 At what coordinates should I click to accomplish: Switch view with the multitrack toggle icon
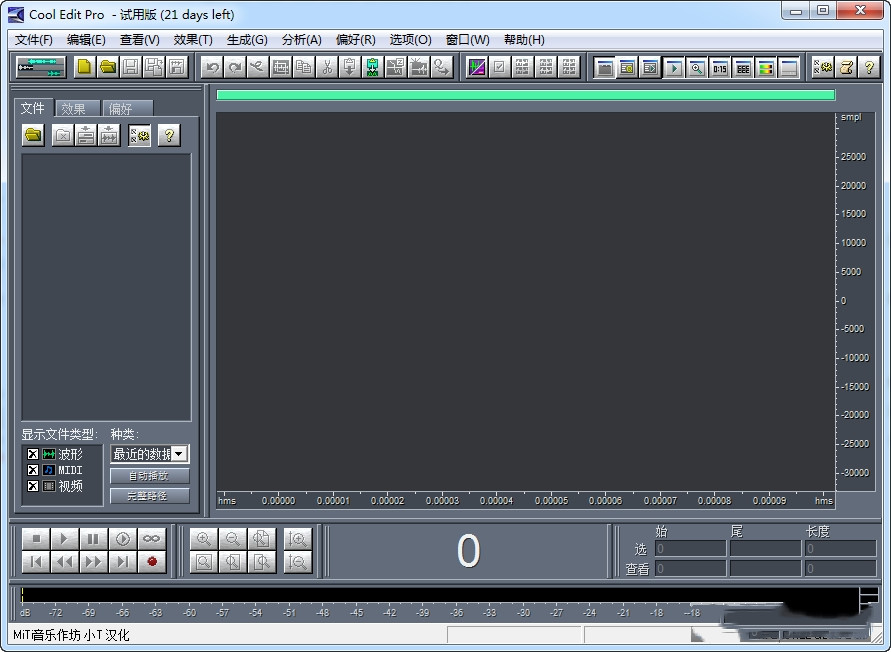41,67
